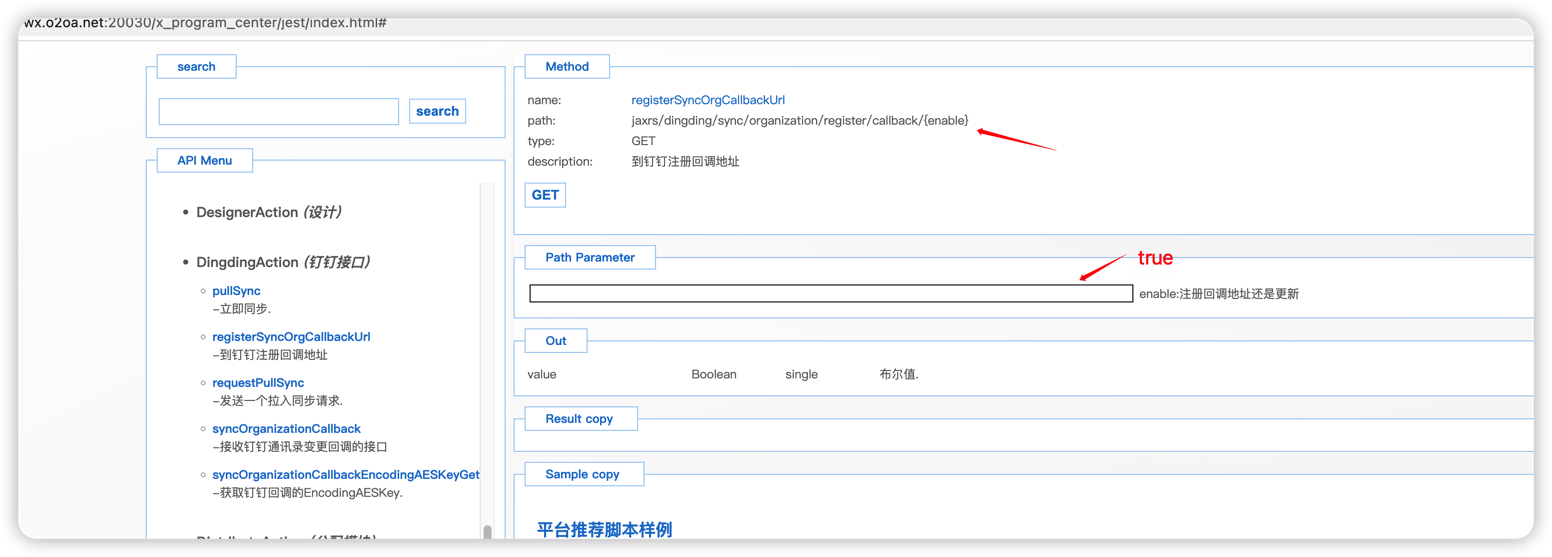The width and height of the screenshot is (1552, 557).
Task: Open syncOrganizationCallbackEncodingAESKeyGet link
Action: click(346, 475)
